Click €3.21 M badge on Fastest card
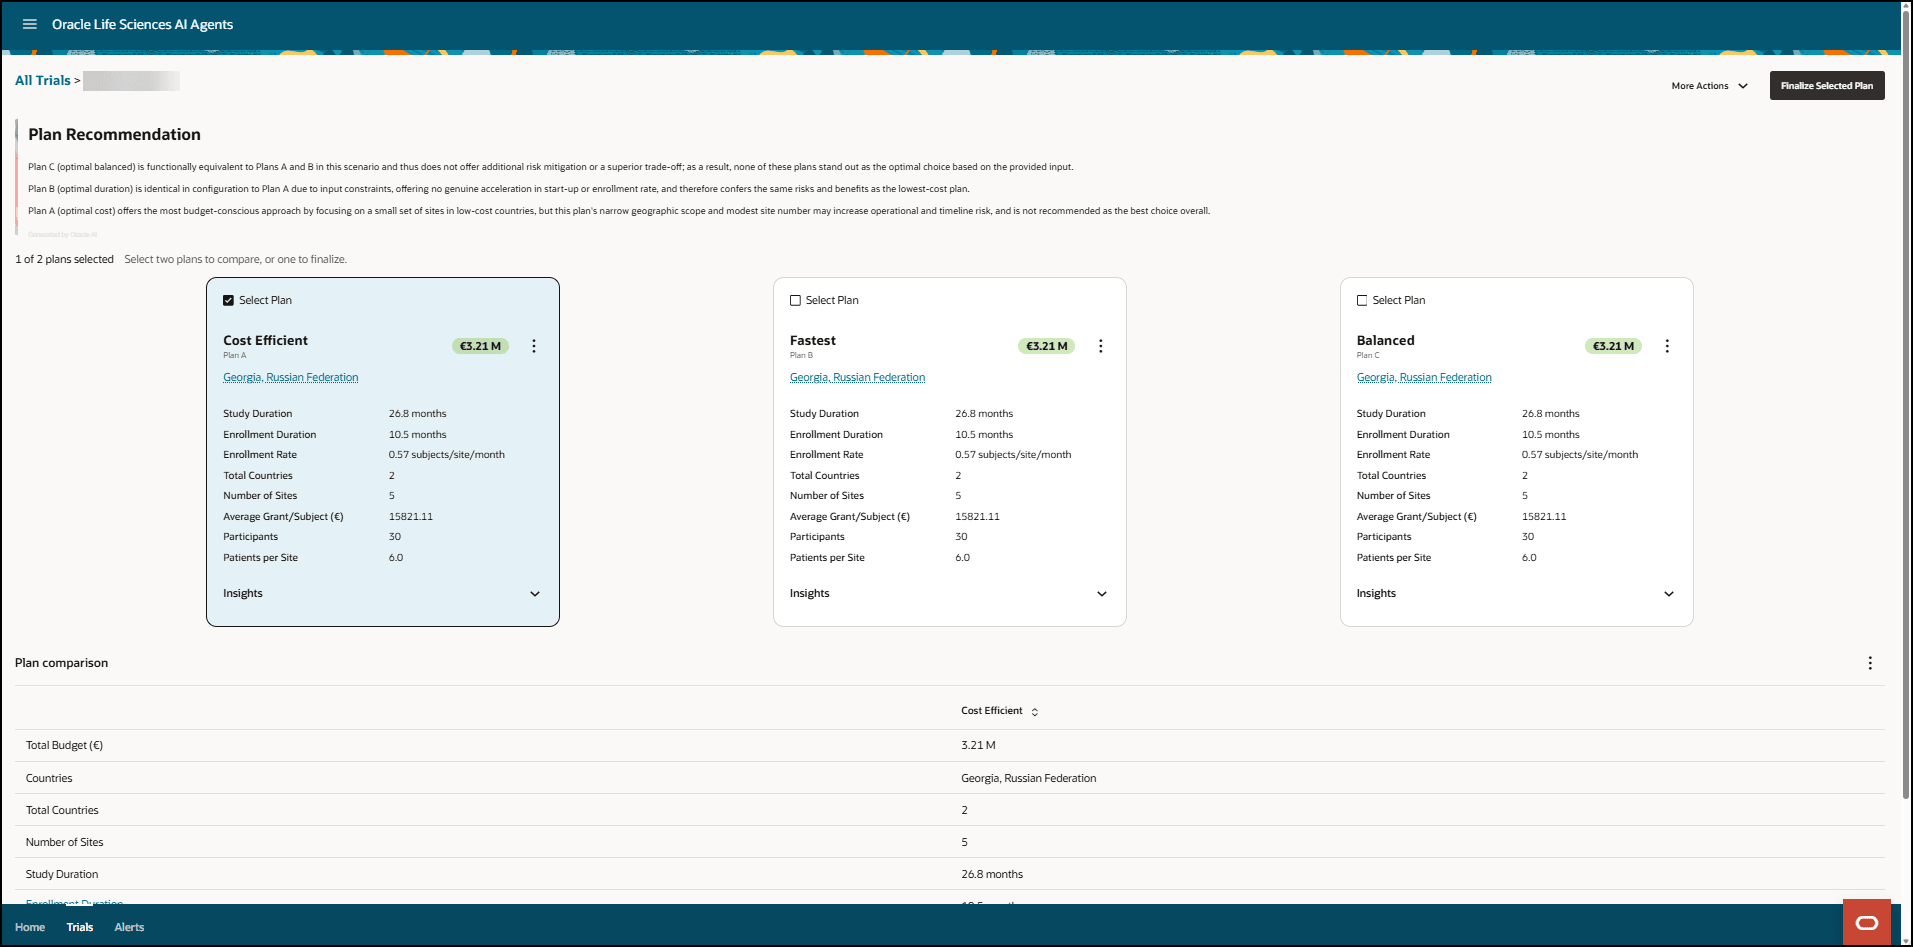Screen dimensions: 1913x947 pyautogui.click(x=1047, y=346)
